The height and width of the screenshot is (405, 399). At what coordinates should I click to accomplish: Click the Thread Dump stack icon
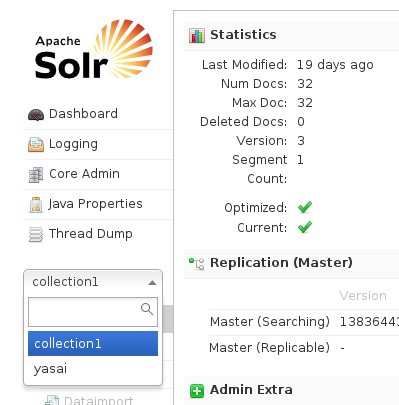coord(36,234)
